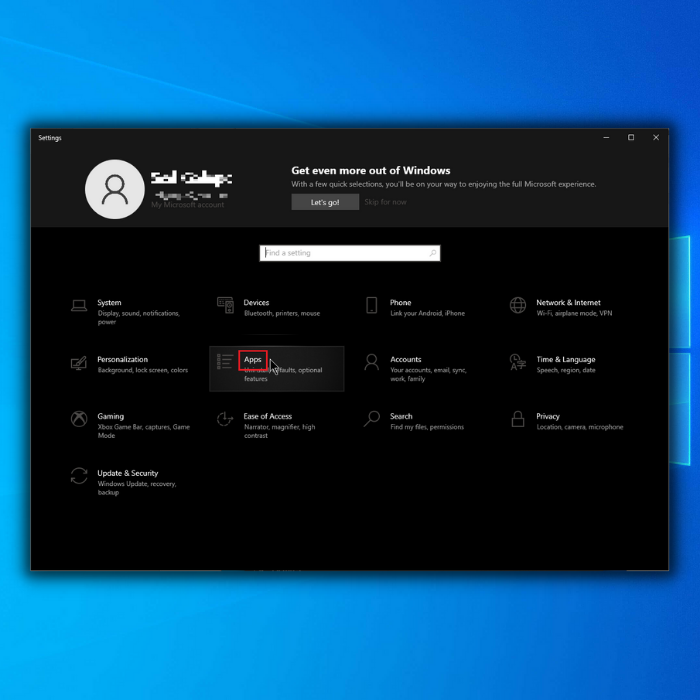Open the Devices keyboard-speaker icon
The image size is (700, 700).
225,305
